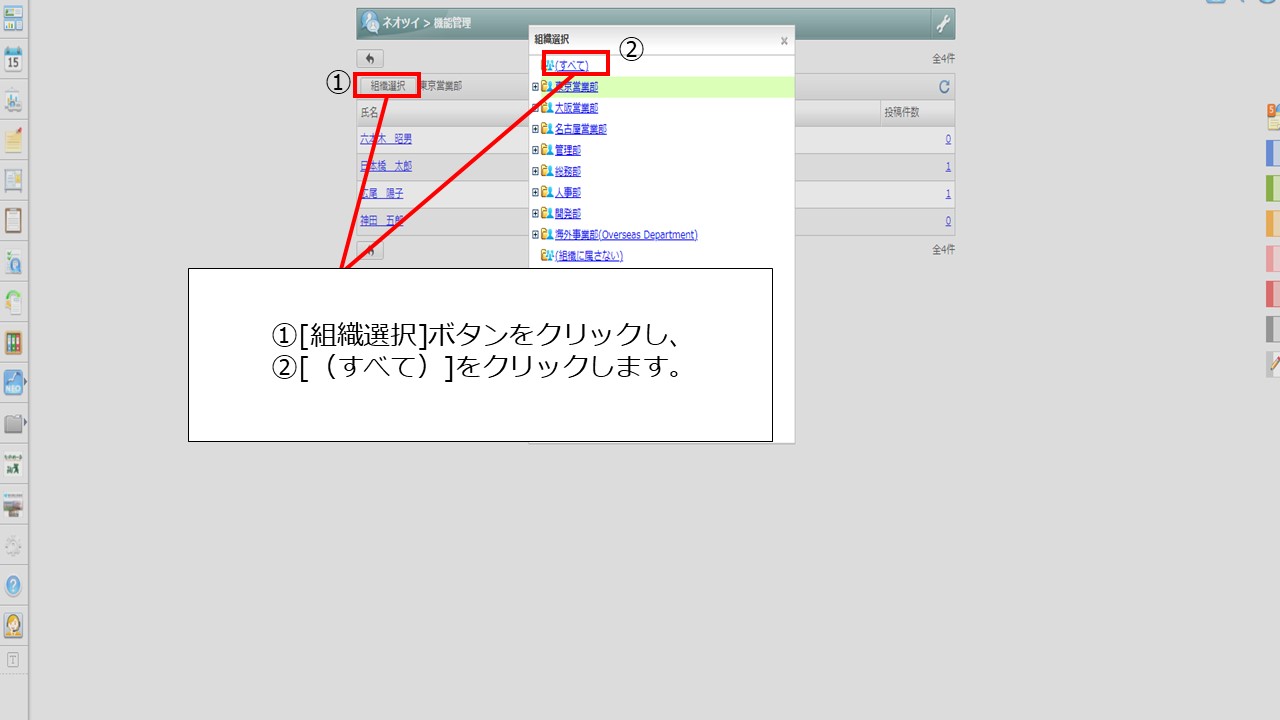1280x720 pixels.
Task: Click the 組織選択 button
Action: (x=388, y=86)
